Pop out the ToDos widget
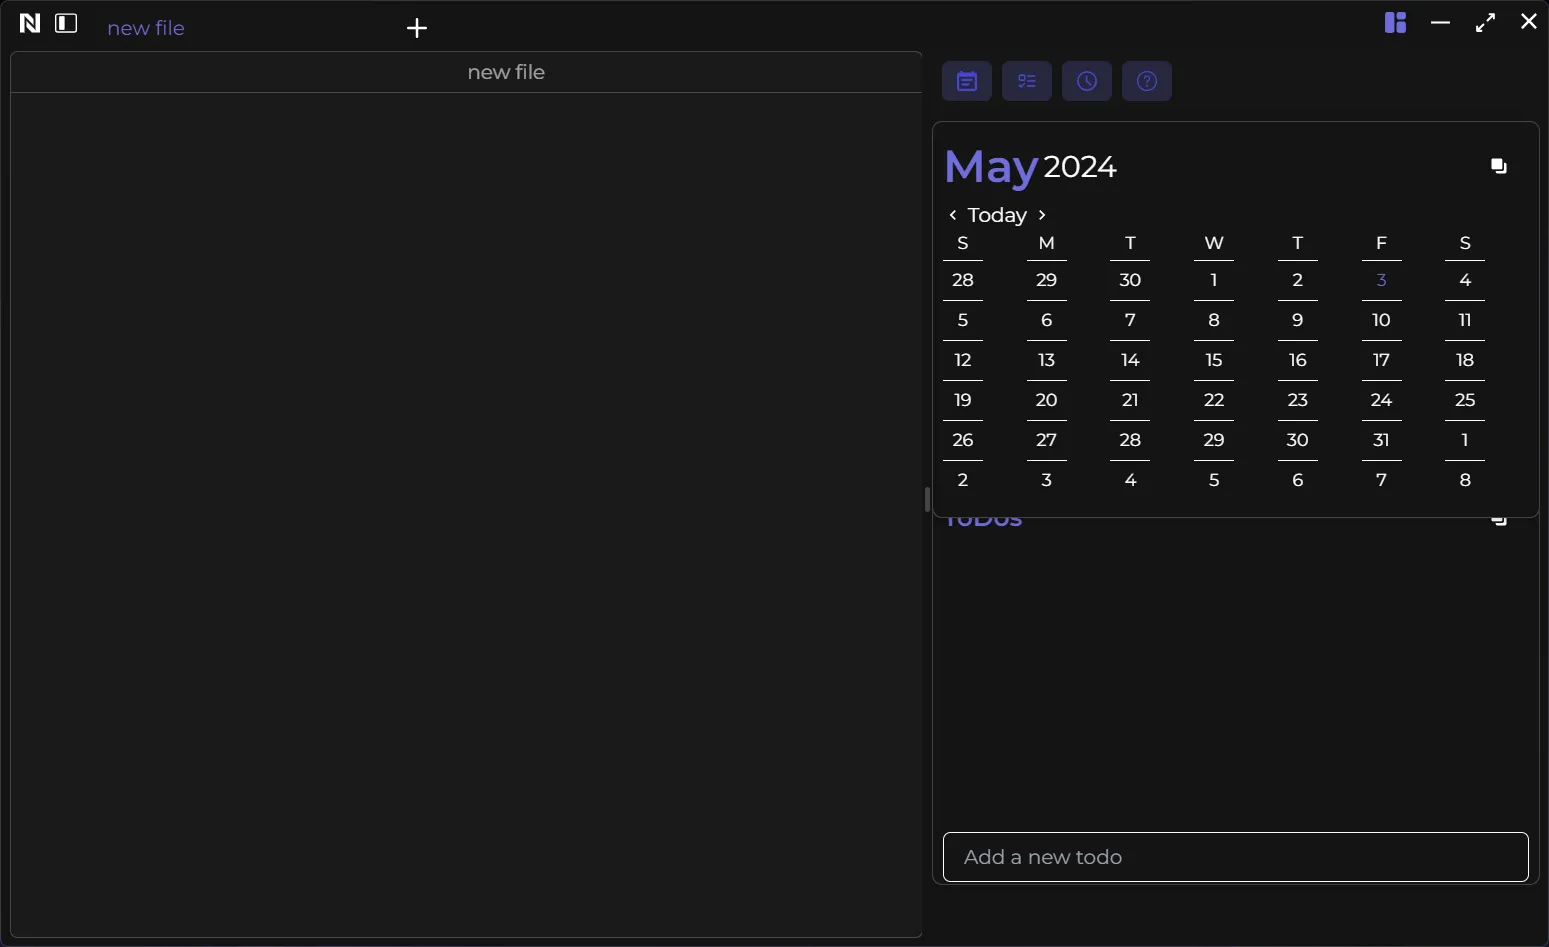This screenshot has height=947, width=1549. (1498, 520)
